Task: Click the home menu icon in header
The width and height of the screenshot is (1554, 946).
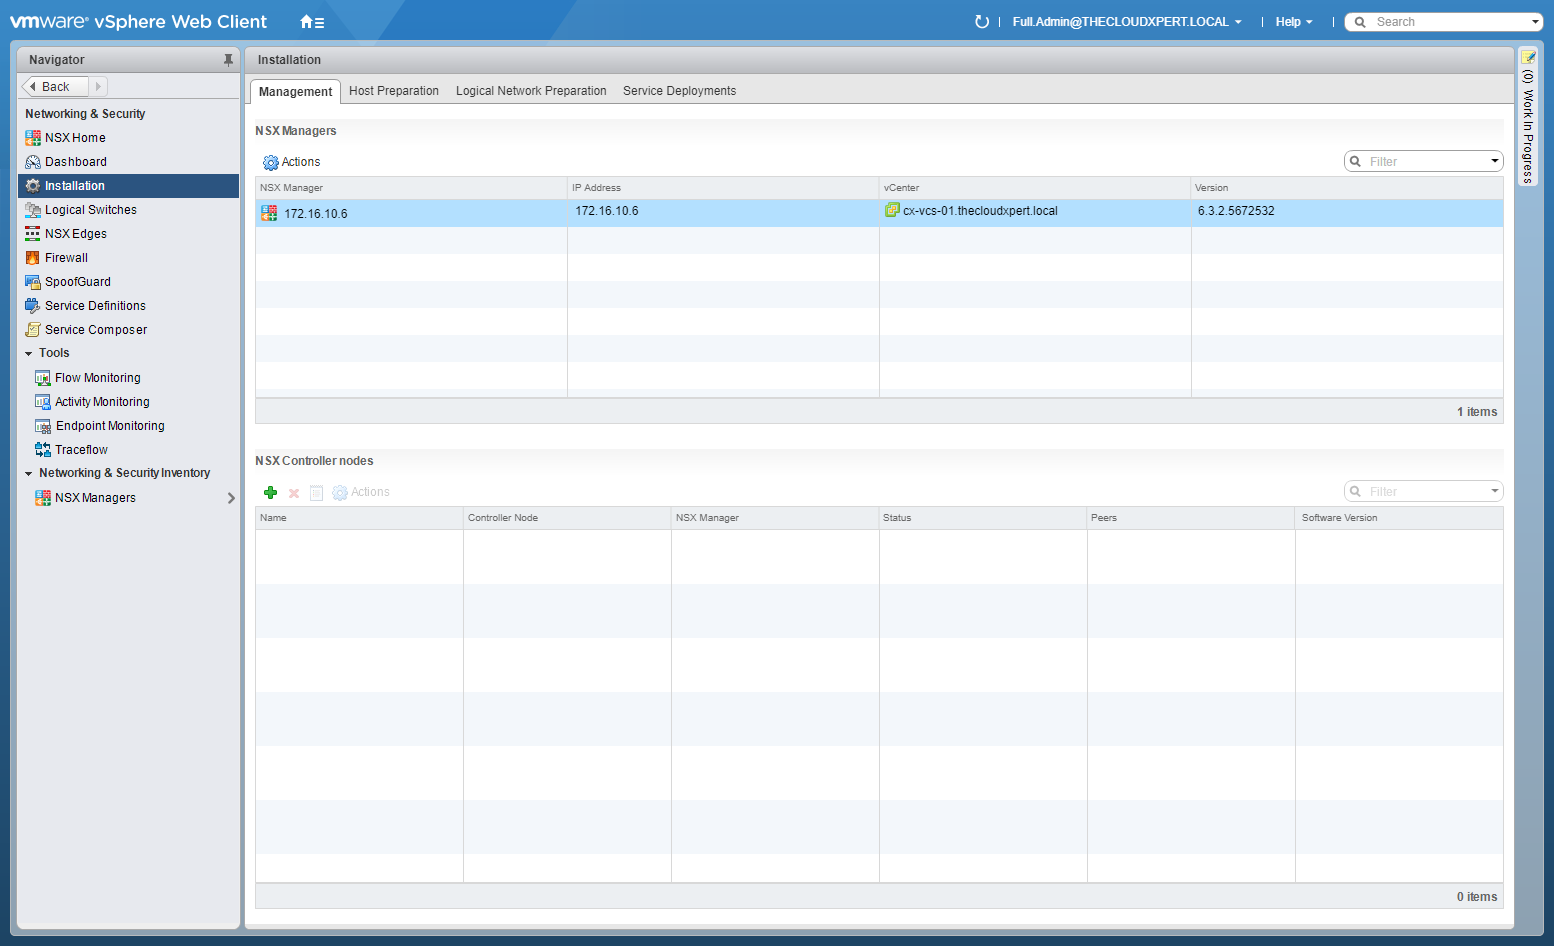Action: pyautogui.click(x=311, y=22)
